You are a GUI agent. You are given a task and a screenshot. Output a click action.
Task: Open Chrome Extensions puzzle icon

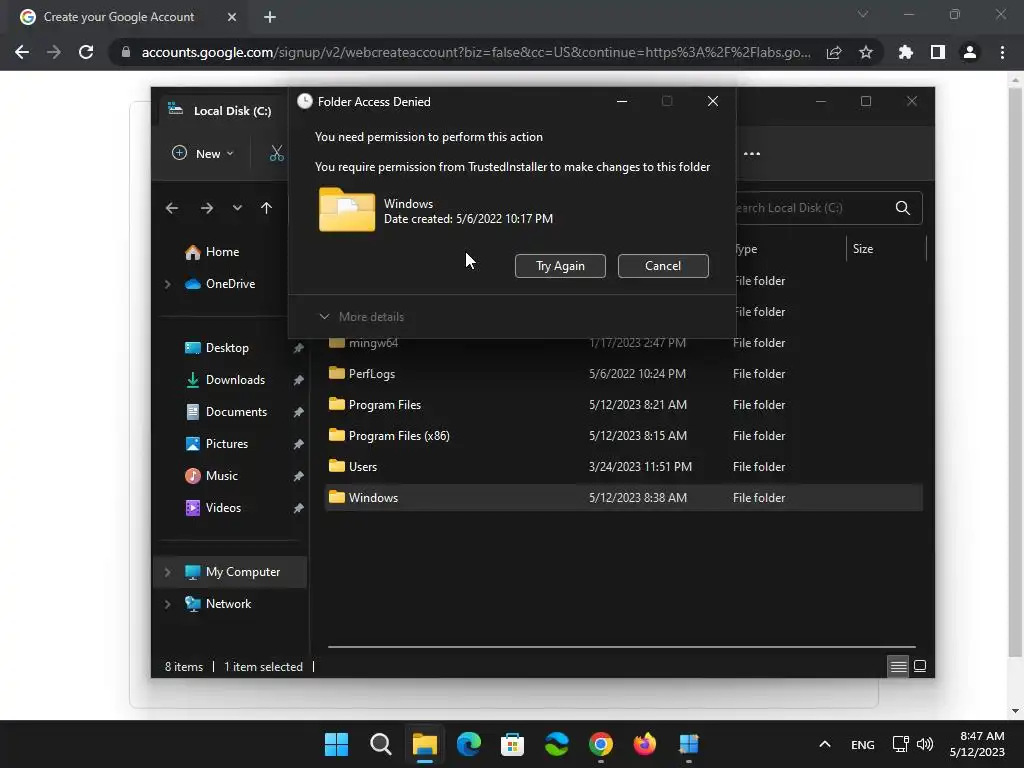(906, 52)
